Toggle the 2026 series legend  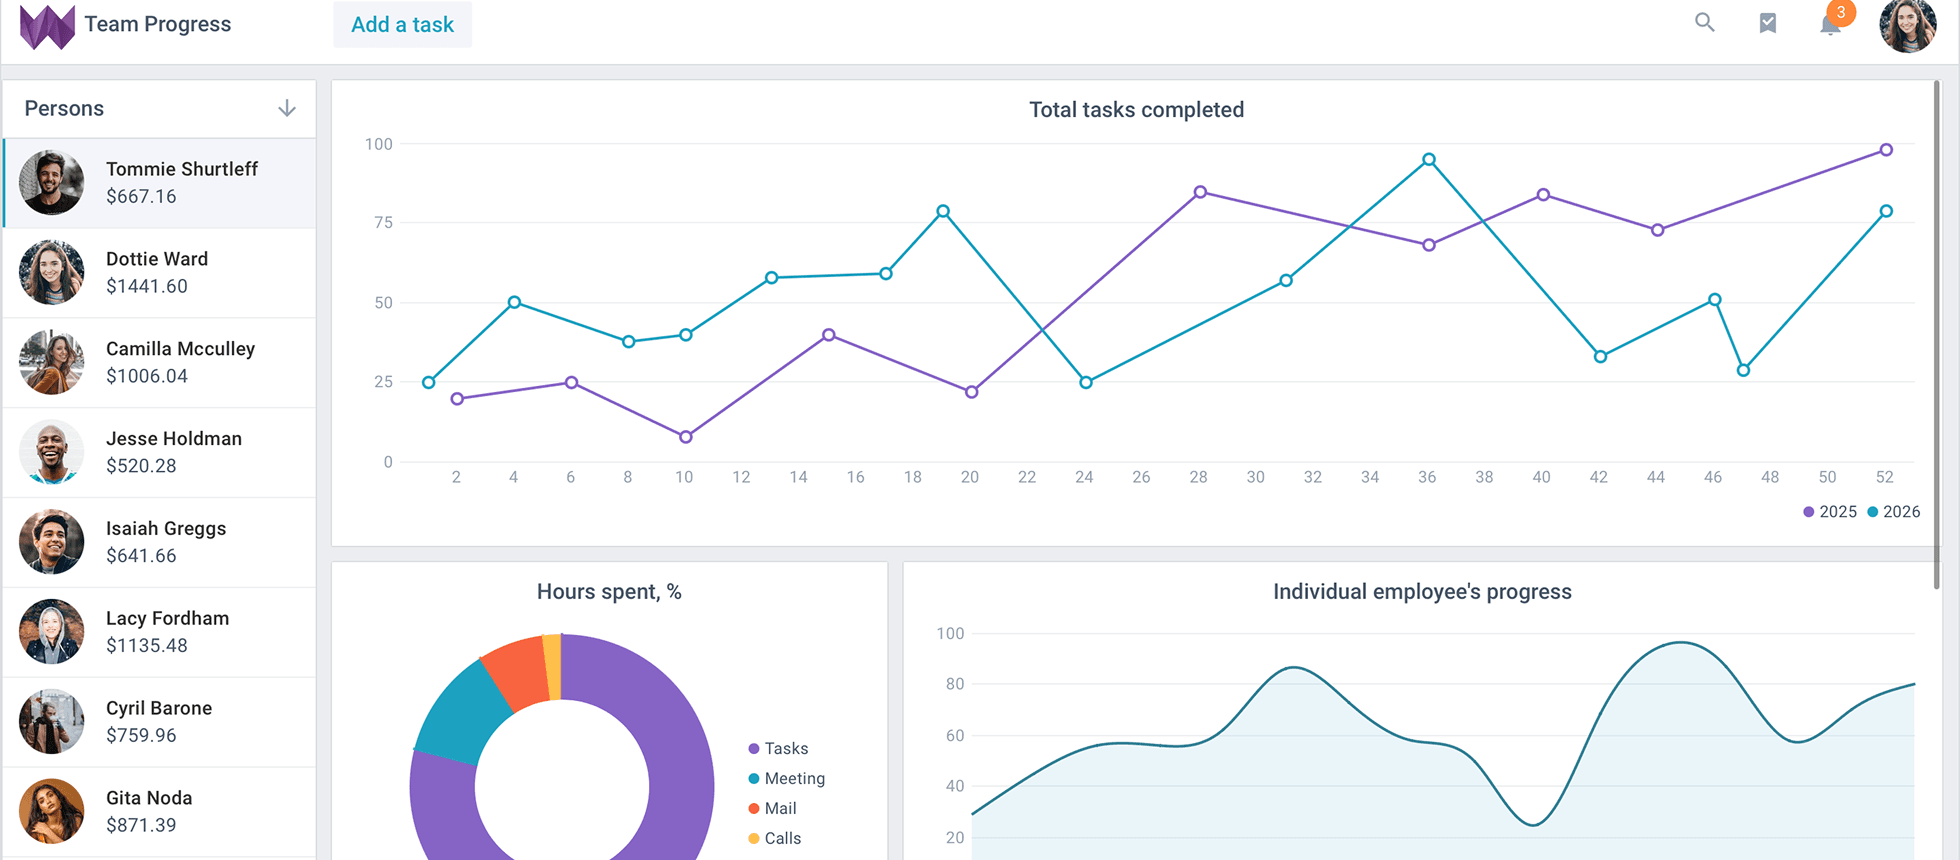1894,512
